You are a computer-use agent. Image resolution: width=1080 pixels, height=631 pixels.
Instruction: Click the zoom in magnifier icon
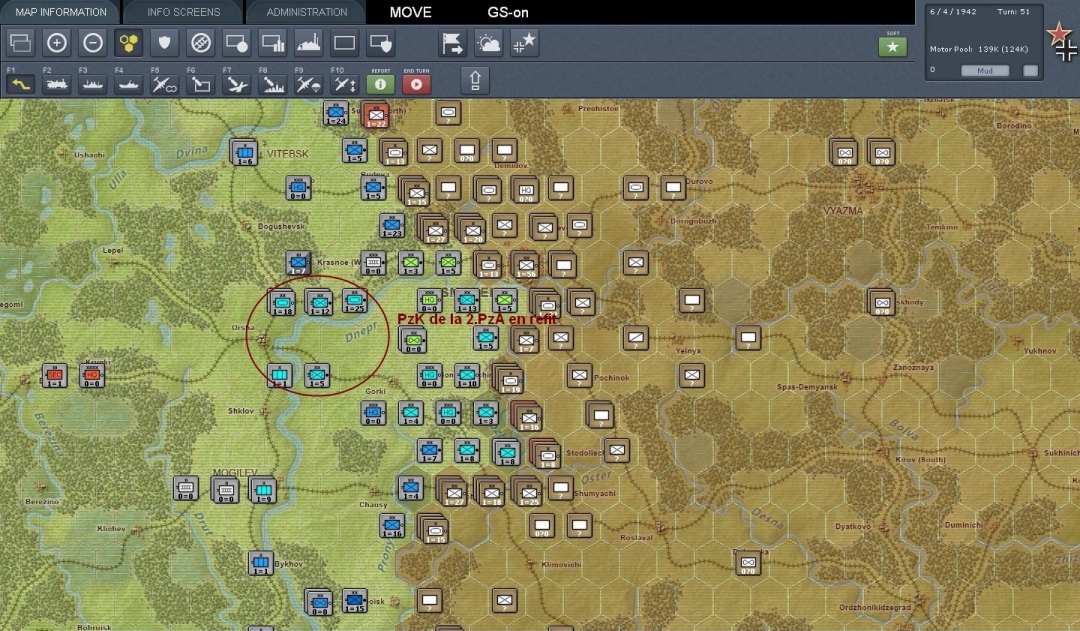(57, 43)
